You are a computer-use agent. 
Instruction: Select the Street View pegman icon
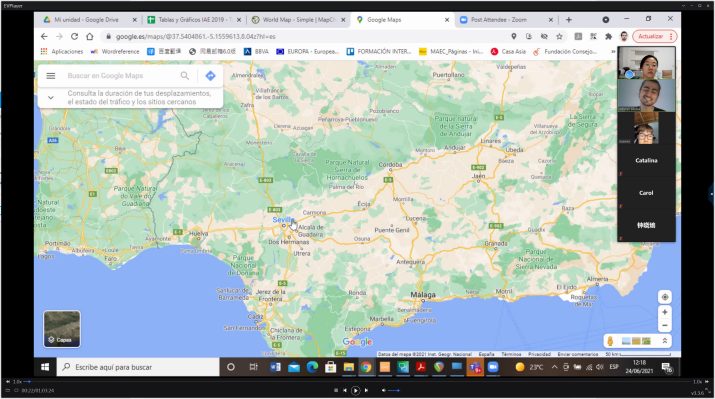coord(610,341)
